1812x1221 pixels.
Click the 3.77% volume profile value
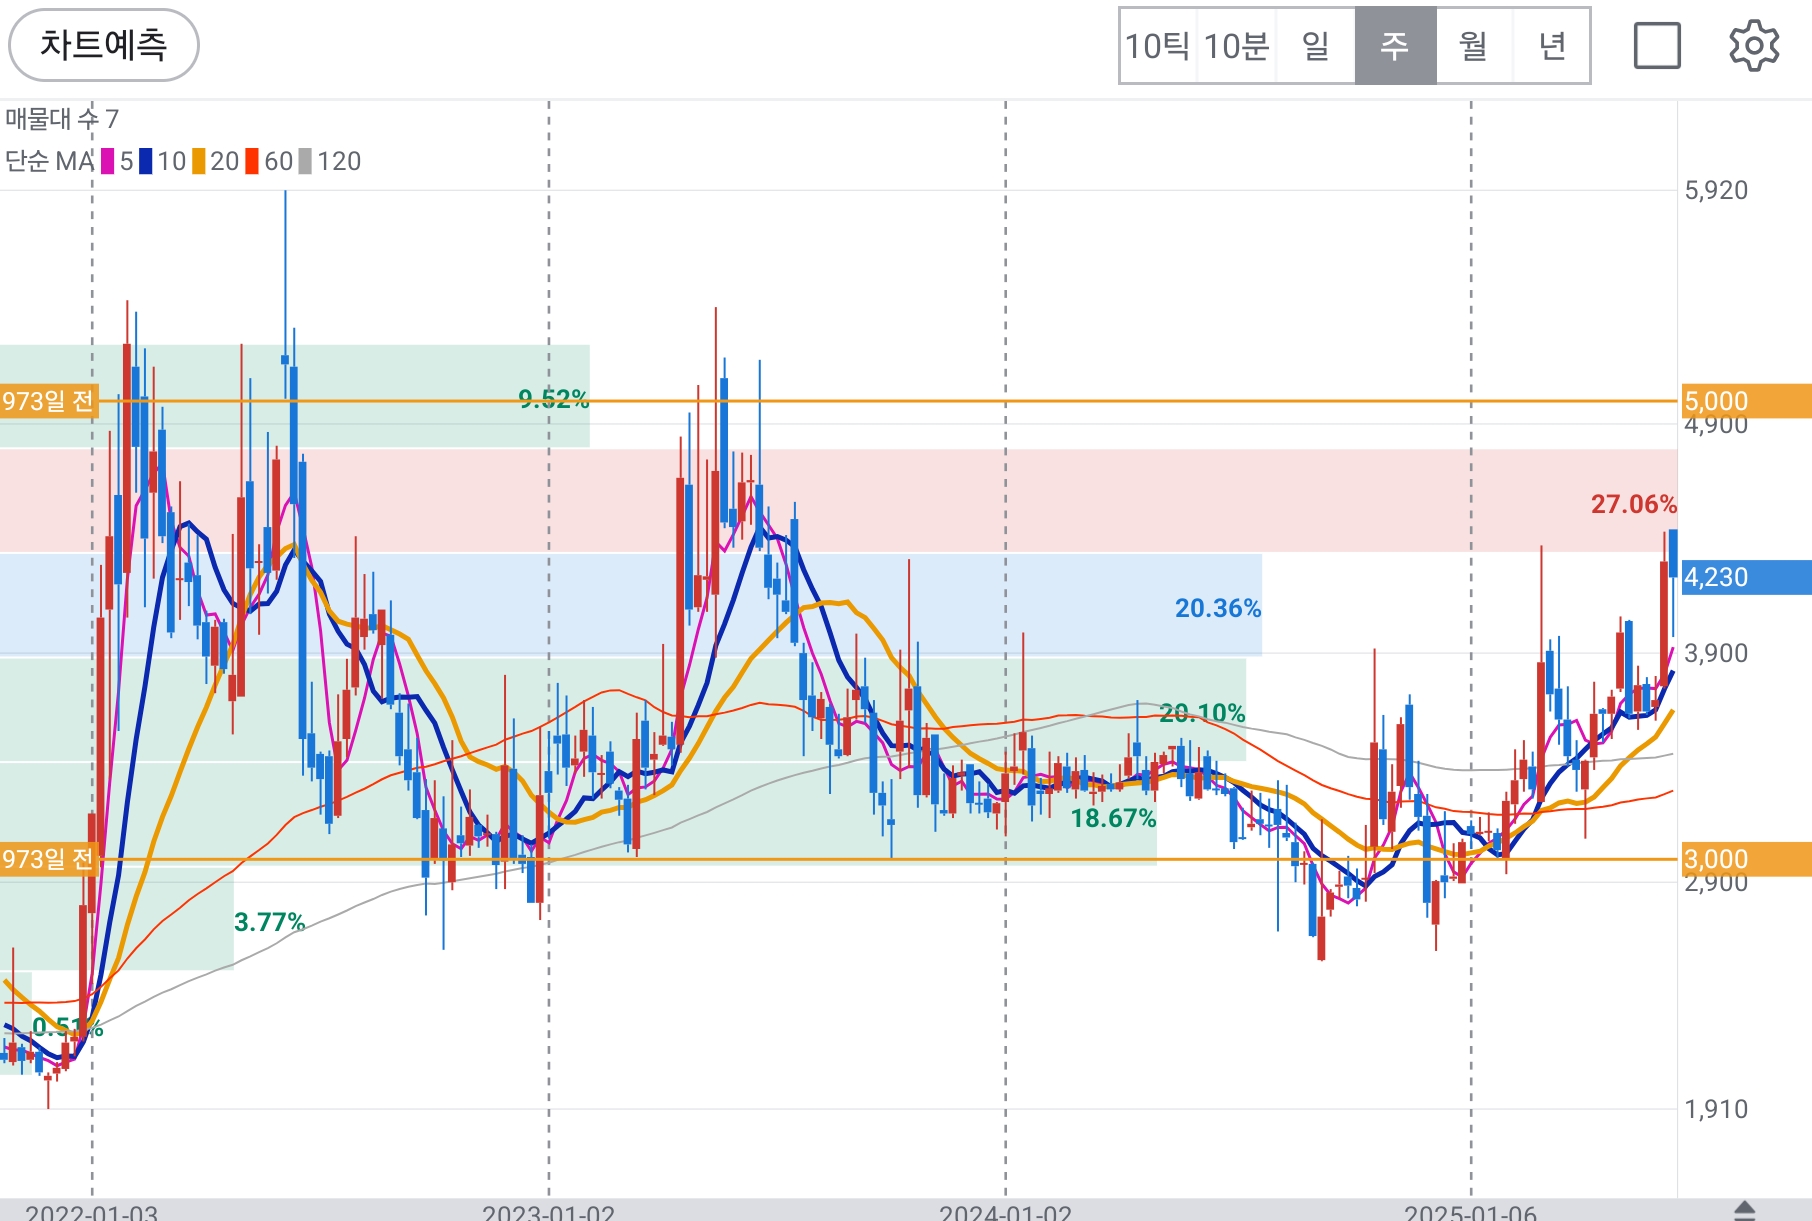tap(269, 921)
